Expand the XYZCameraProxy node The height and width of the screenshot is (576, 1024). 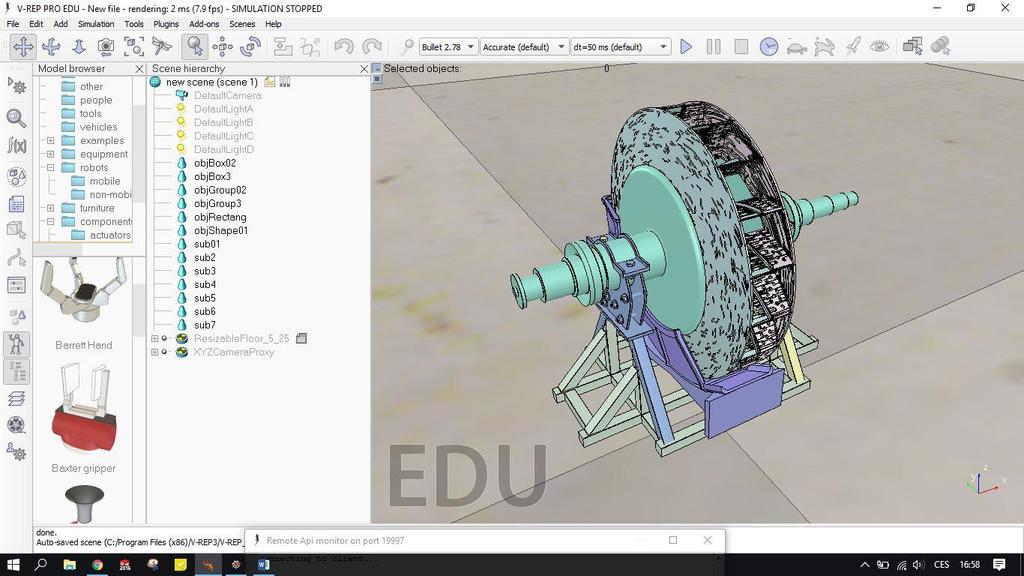coord(155,352)
